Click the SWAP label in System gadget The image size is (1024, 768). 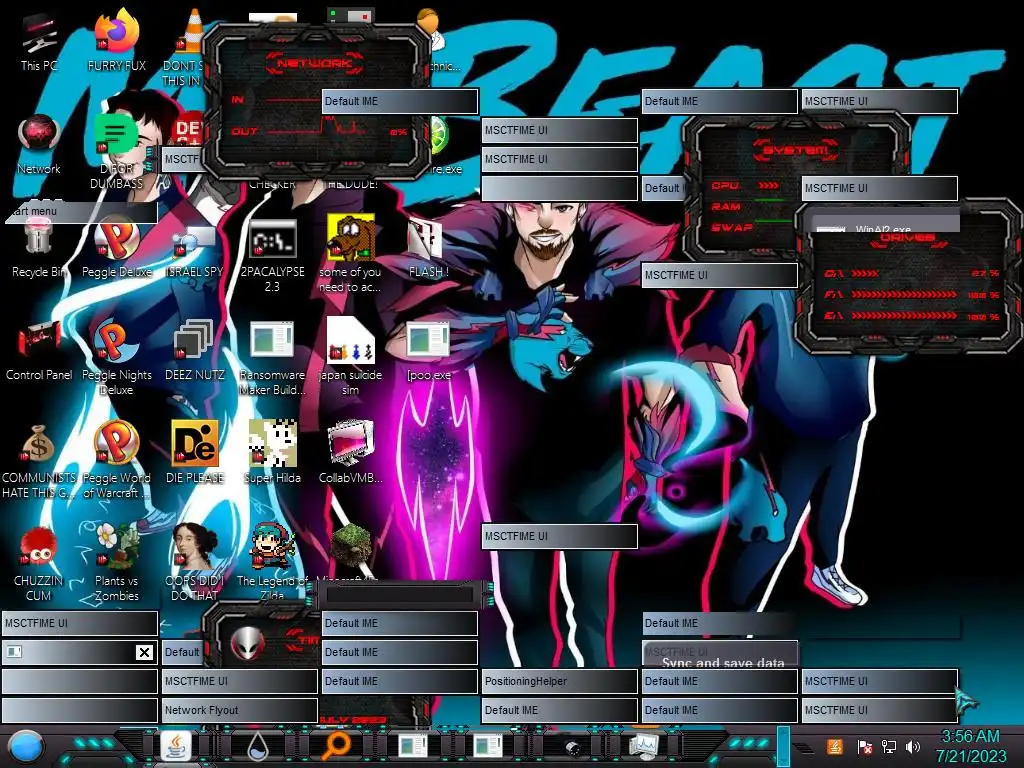coord(731,227)
